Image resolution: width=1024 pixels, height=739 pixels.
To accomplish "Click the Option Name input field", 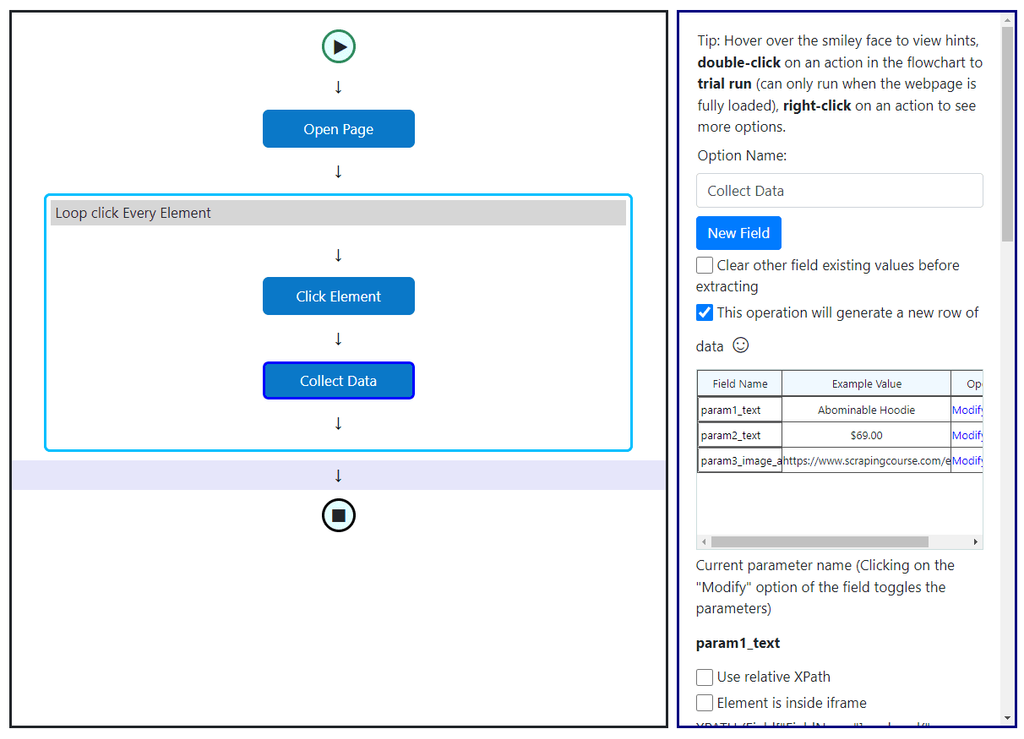I will pos(839,191).
